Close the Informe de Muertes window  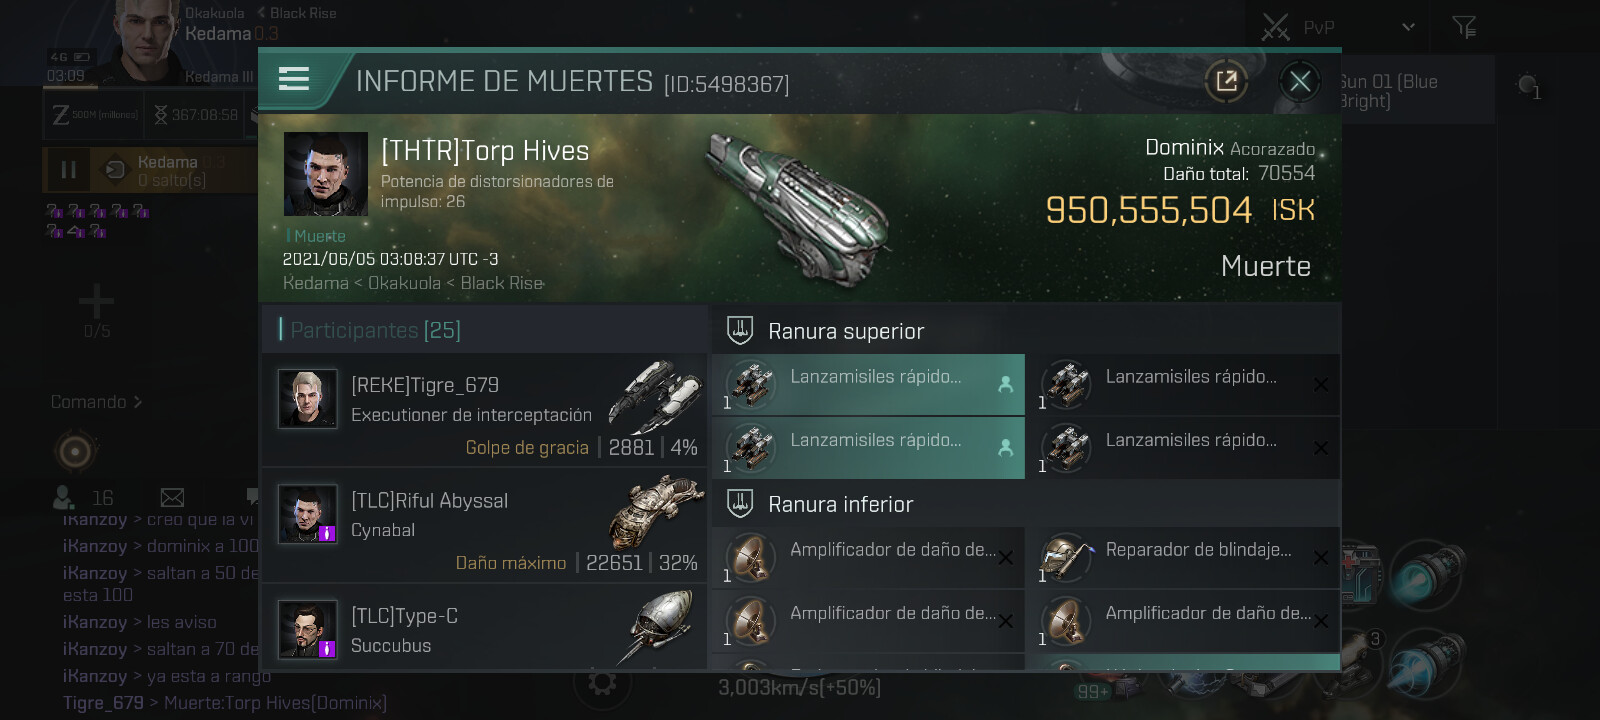pyautogui.click(x=1300, y=81)
